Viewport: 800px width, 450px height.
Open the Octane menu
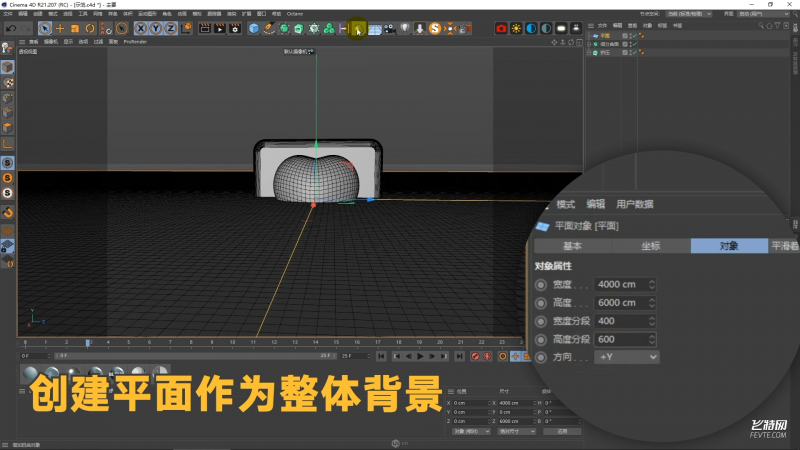(x=294, y=14)
